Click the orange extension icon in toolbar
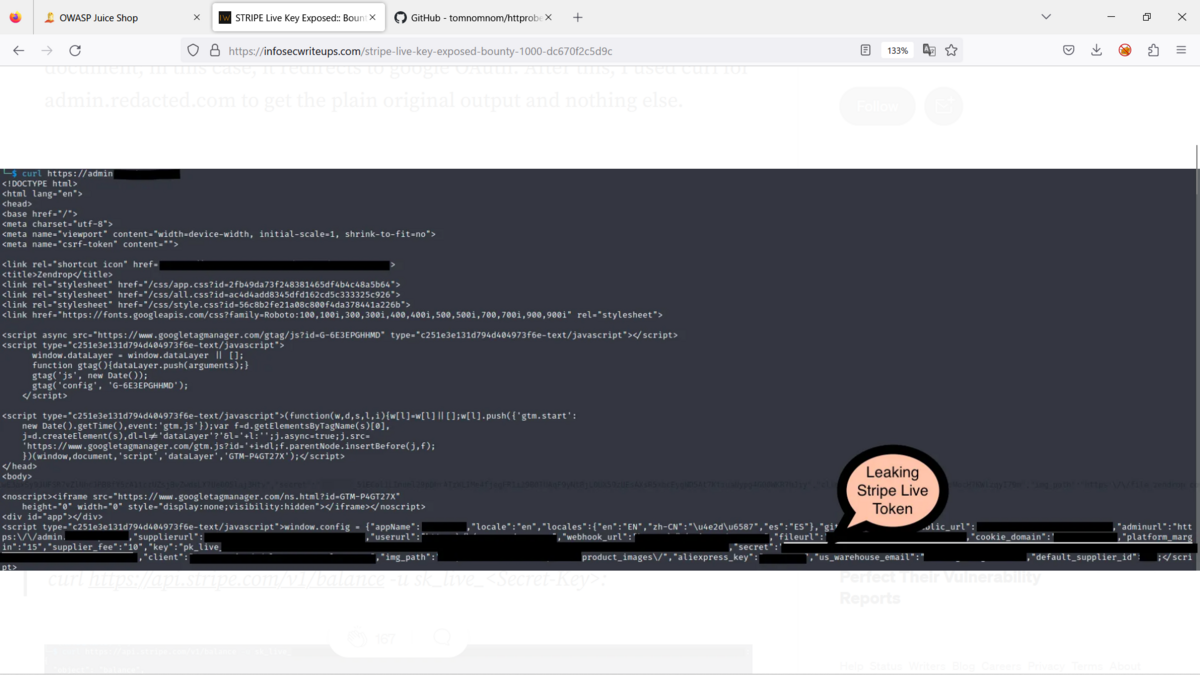This screenshot has height=675, width=1200. pyautogui.click(x=1125, y=50)
